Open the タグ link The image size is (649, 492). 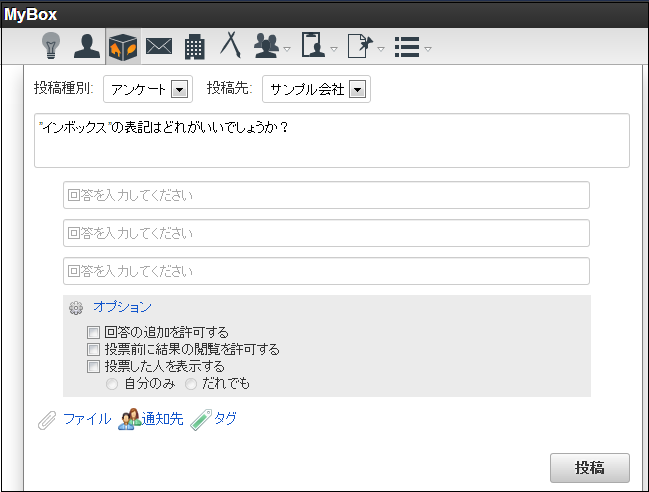click(225, 418)
